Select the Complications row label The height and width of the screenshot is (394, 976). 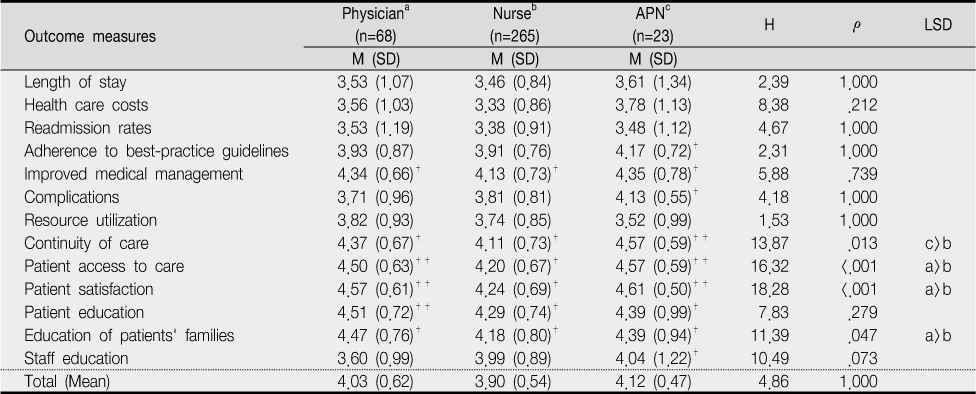click(x=72, y=197)
